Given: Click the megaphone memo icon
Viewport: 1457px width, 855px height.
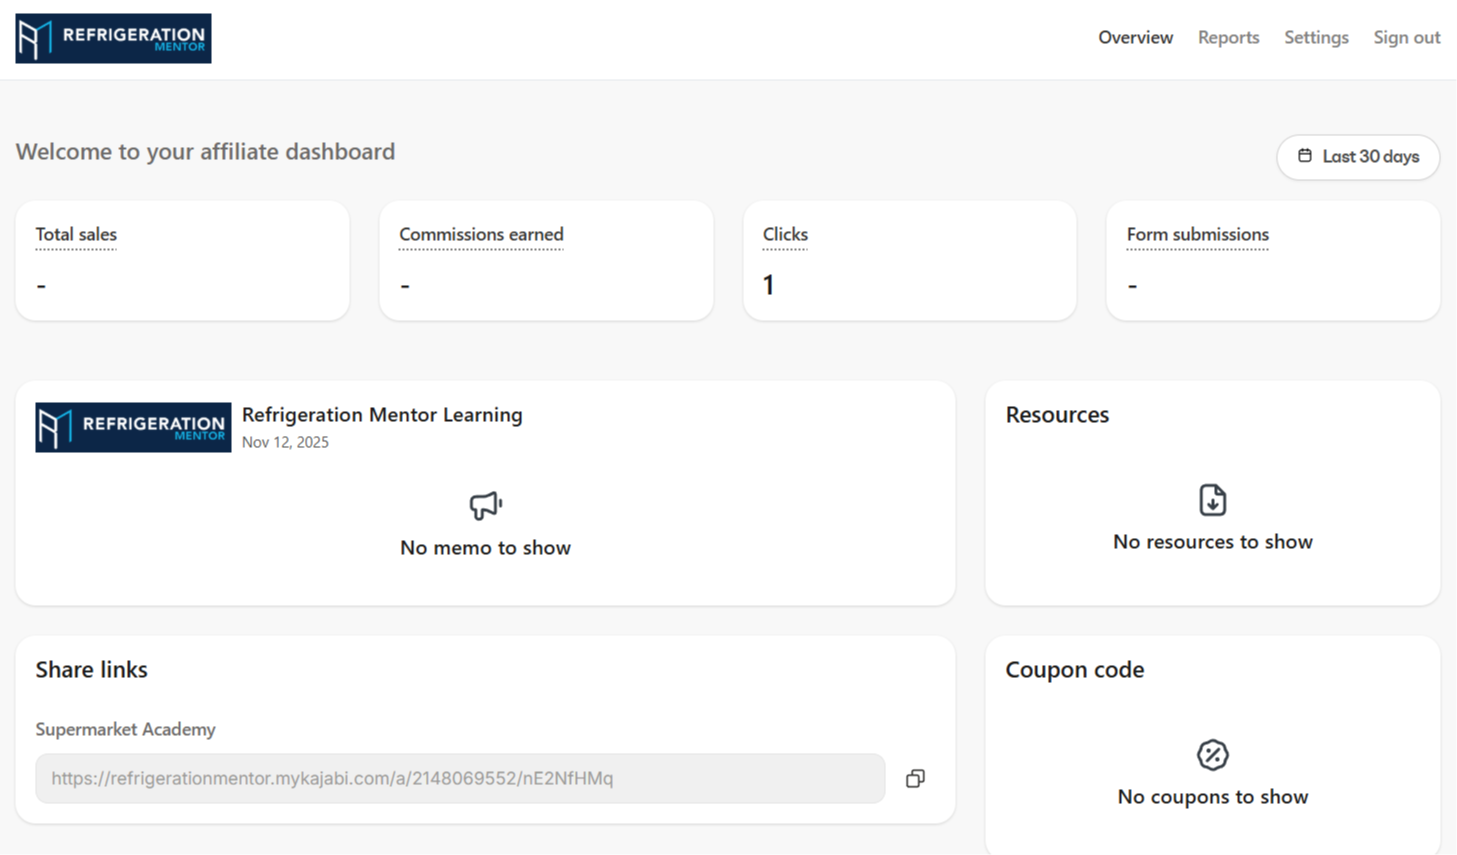Looking at the screenshot, I should click(485, 505).
